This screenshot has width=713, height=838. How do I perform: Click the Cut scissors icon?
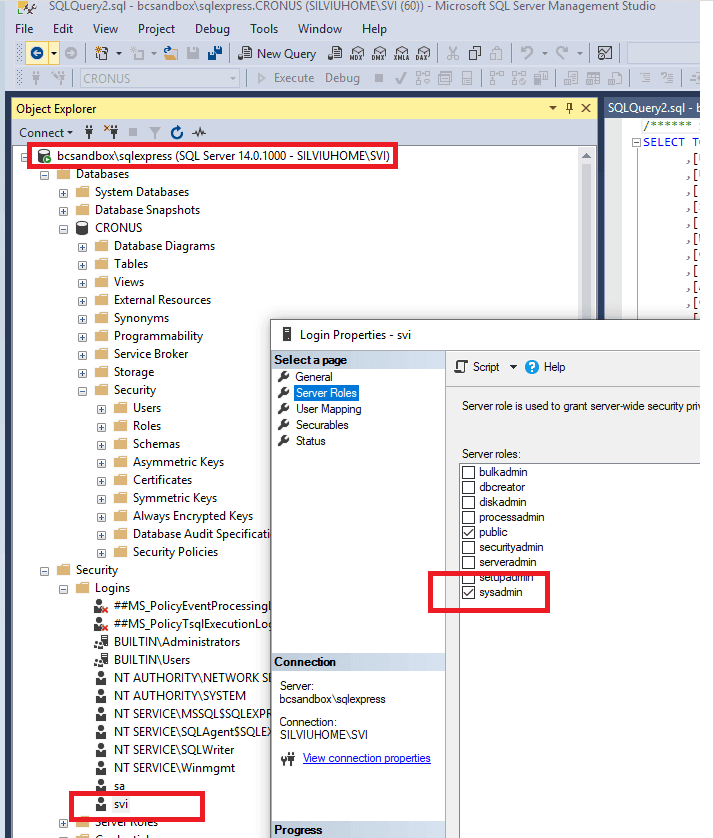[x=453, y=53]
